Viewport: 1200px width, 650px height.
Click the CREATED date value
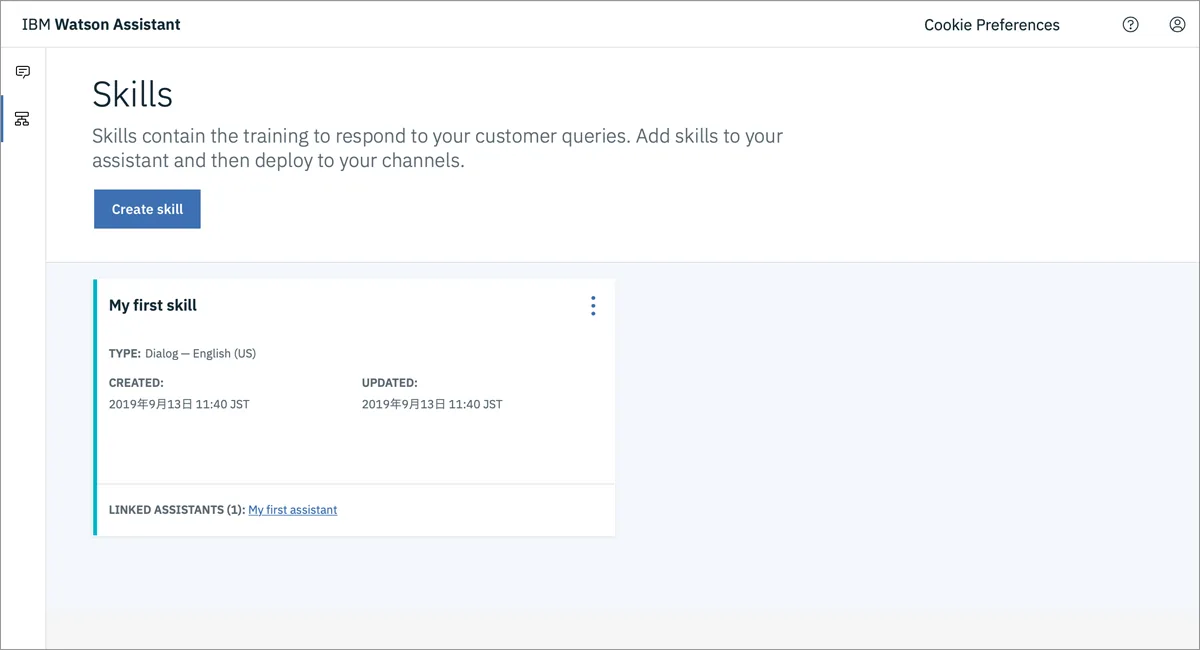tap(179, 405)
